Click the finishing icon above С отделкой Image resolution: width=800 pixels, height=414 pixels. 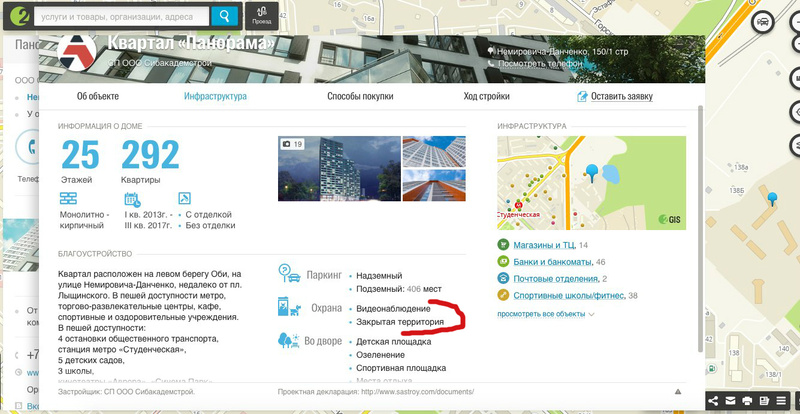coord(184,198)
